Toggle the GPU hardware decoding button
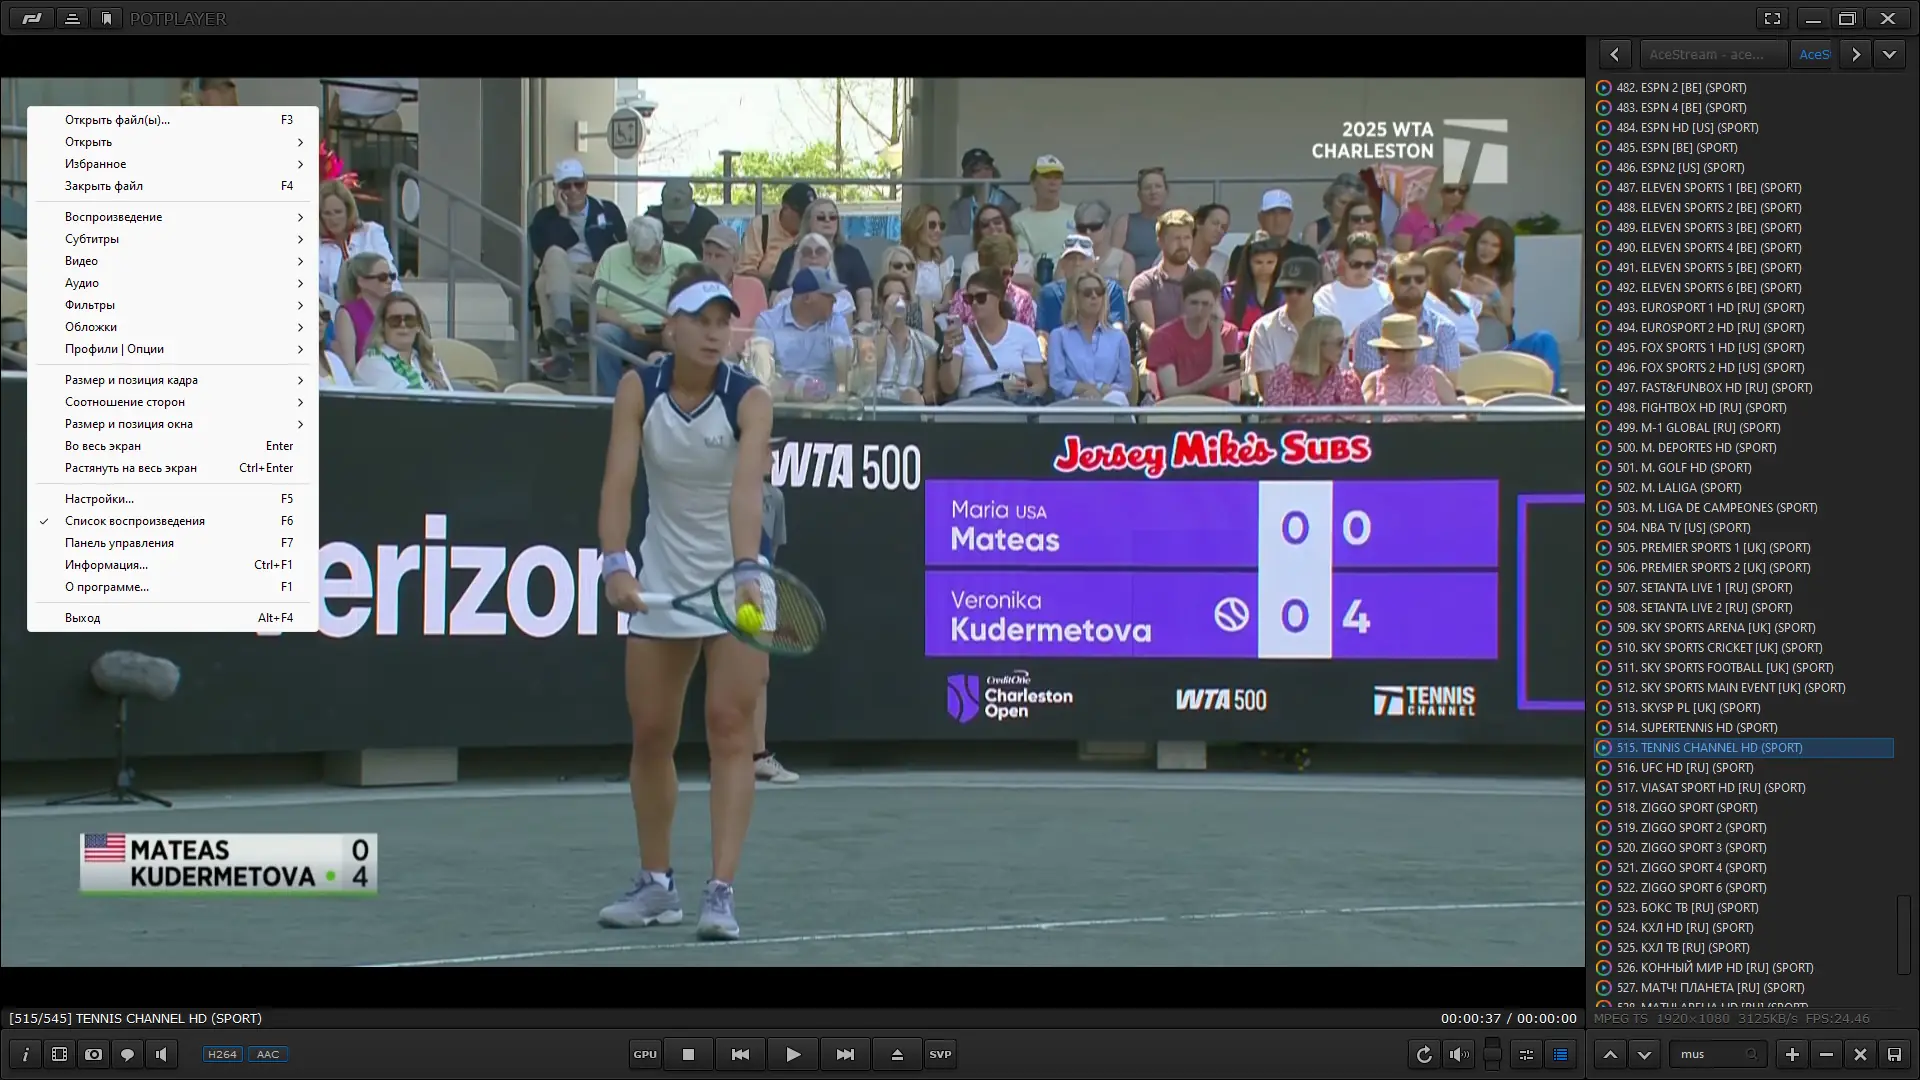Screen dimensions: 1920x1080 pyautogui.click(x=645, y=1054)
